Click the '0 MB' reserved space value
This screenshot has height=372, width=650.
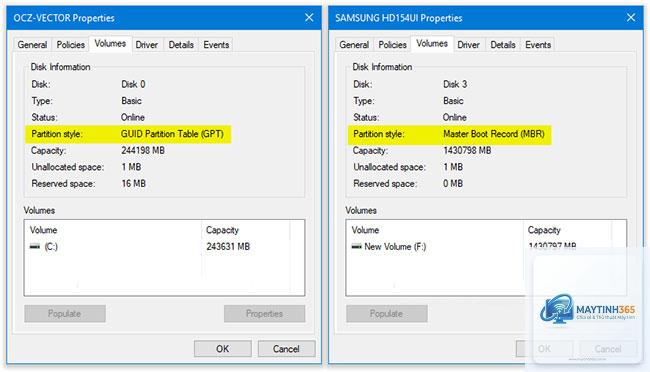pyautogui.click(x=453, y=183)
